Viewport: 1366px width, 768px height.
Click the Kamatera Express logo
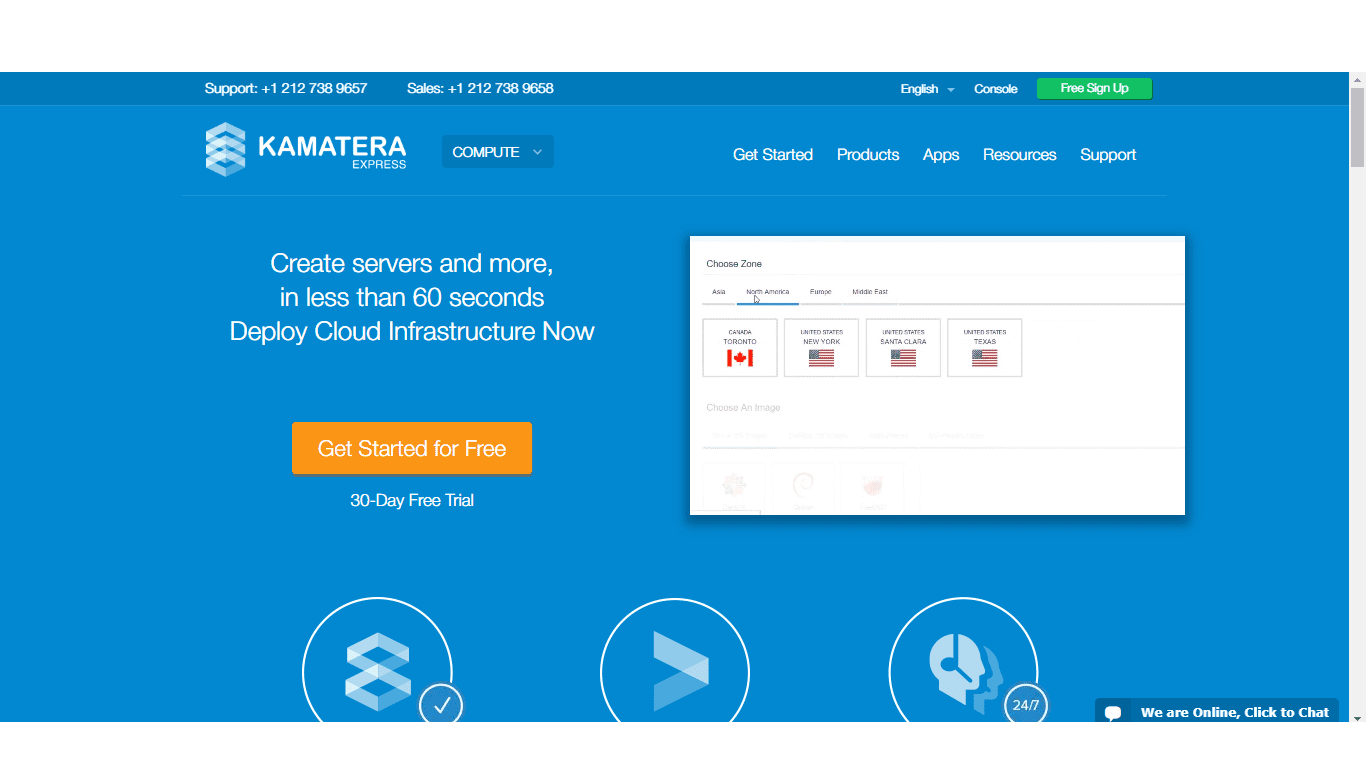point(306,149)
